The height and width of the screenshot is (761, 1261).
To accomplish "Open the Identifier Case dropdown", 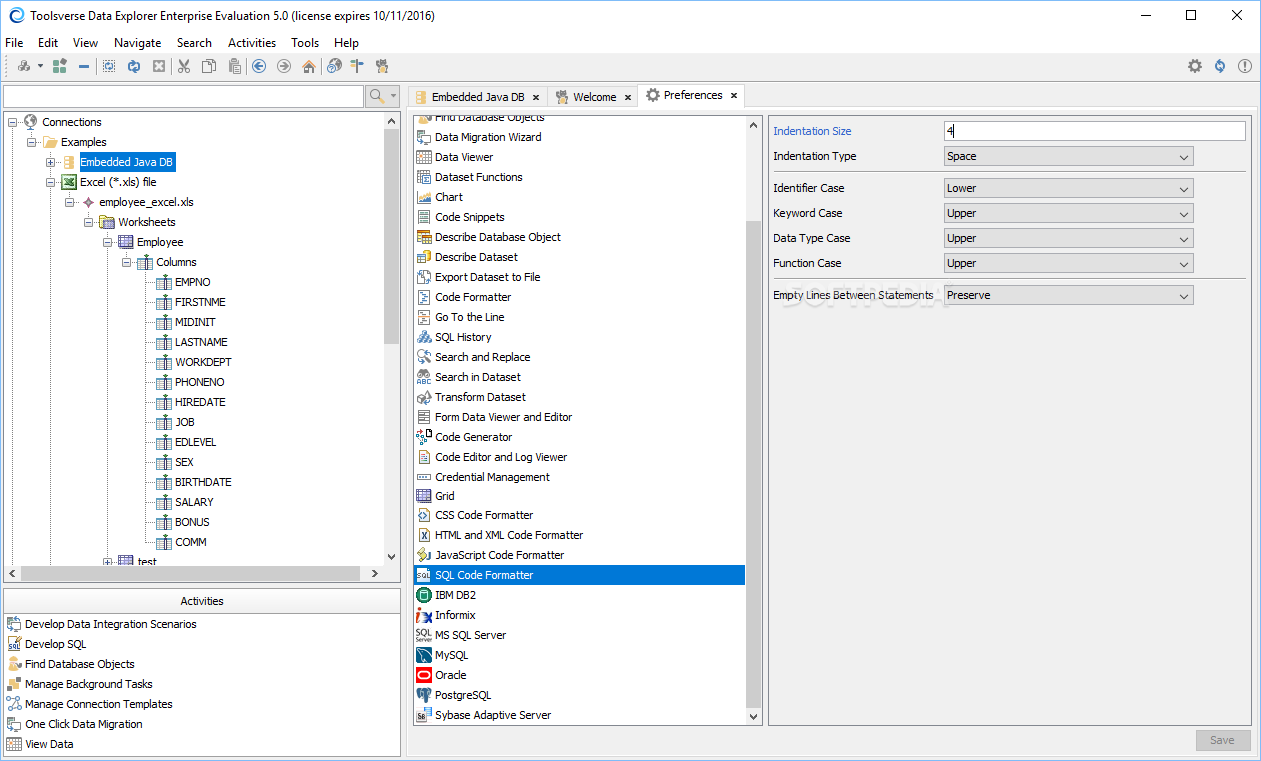I will (x=1068, y=188).
